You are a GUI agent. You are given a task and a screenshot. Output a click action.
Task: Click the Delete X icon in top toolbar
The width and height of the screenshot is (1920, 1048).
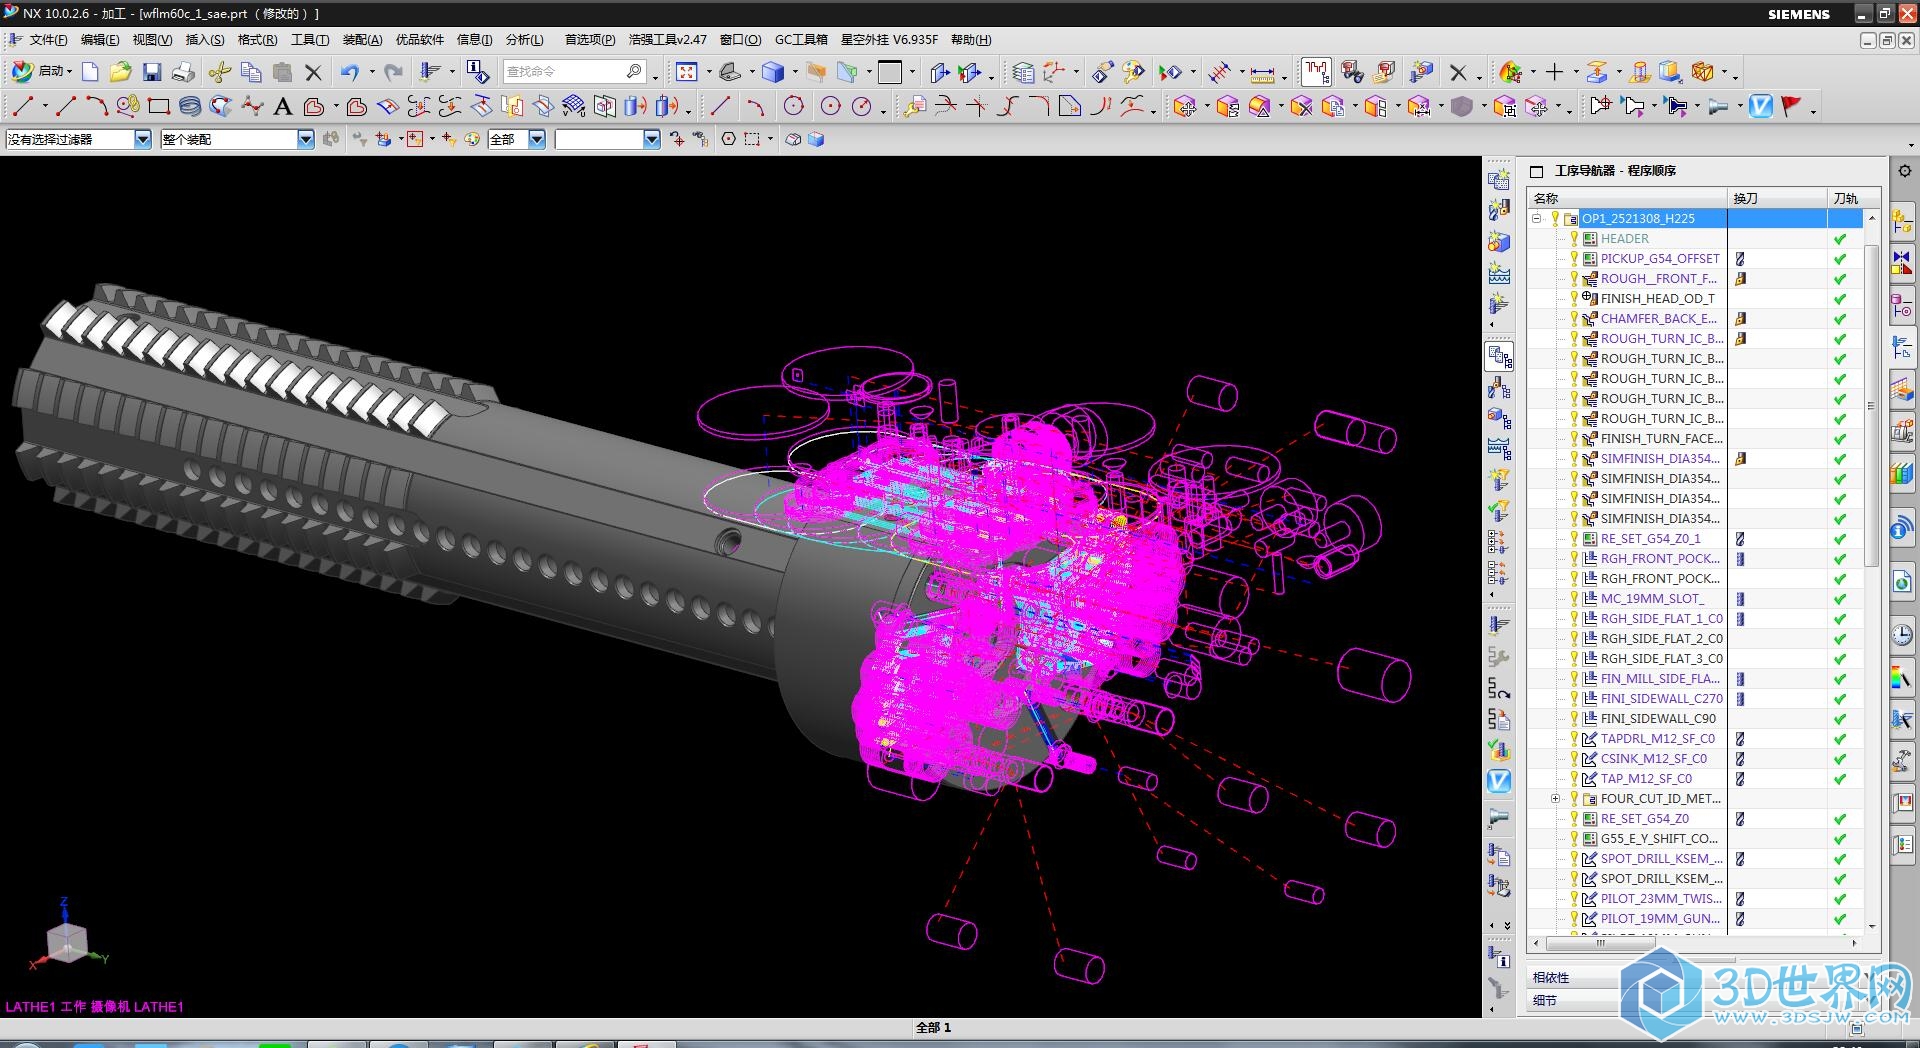tap(313, 72)
